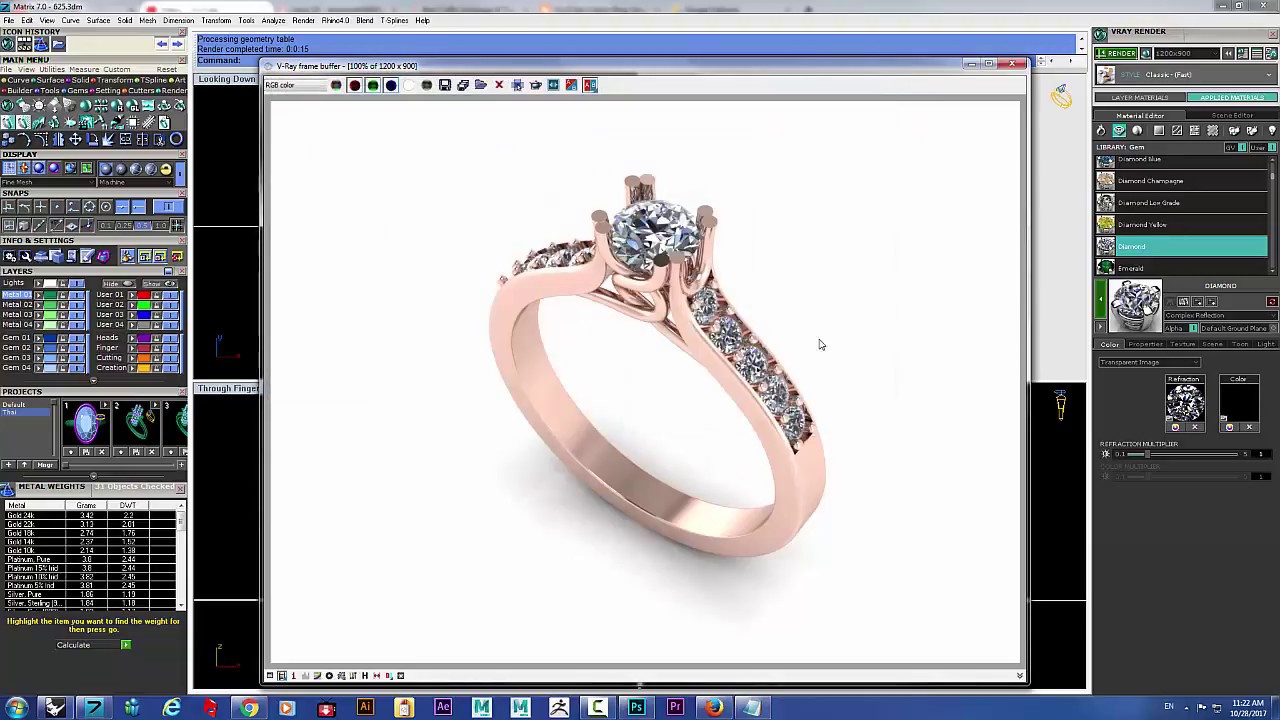Select the Gold 18k row in Metal Weights

click(90, 533)
